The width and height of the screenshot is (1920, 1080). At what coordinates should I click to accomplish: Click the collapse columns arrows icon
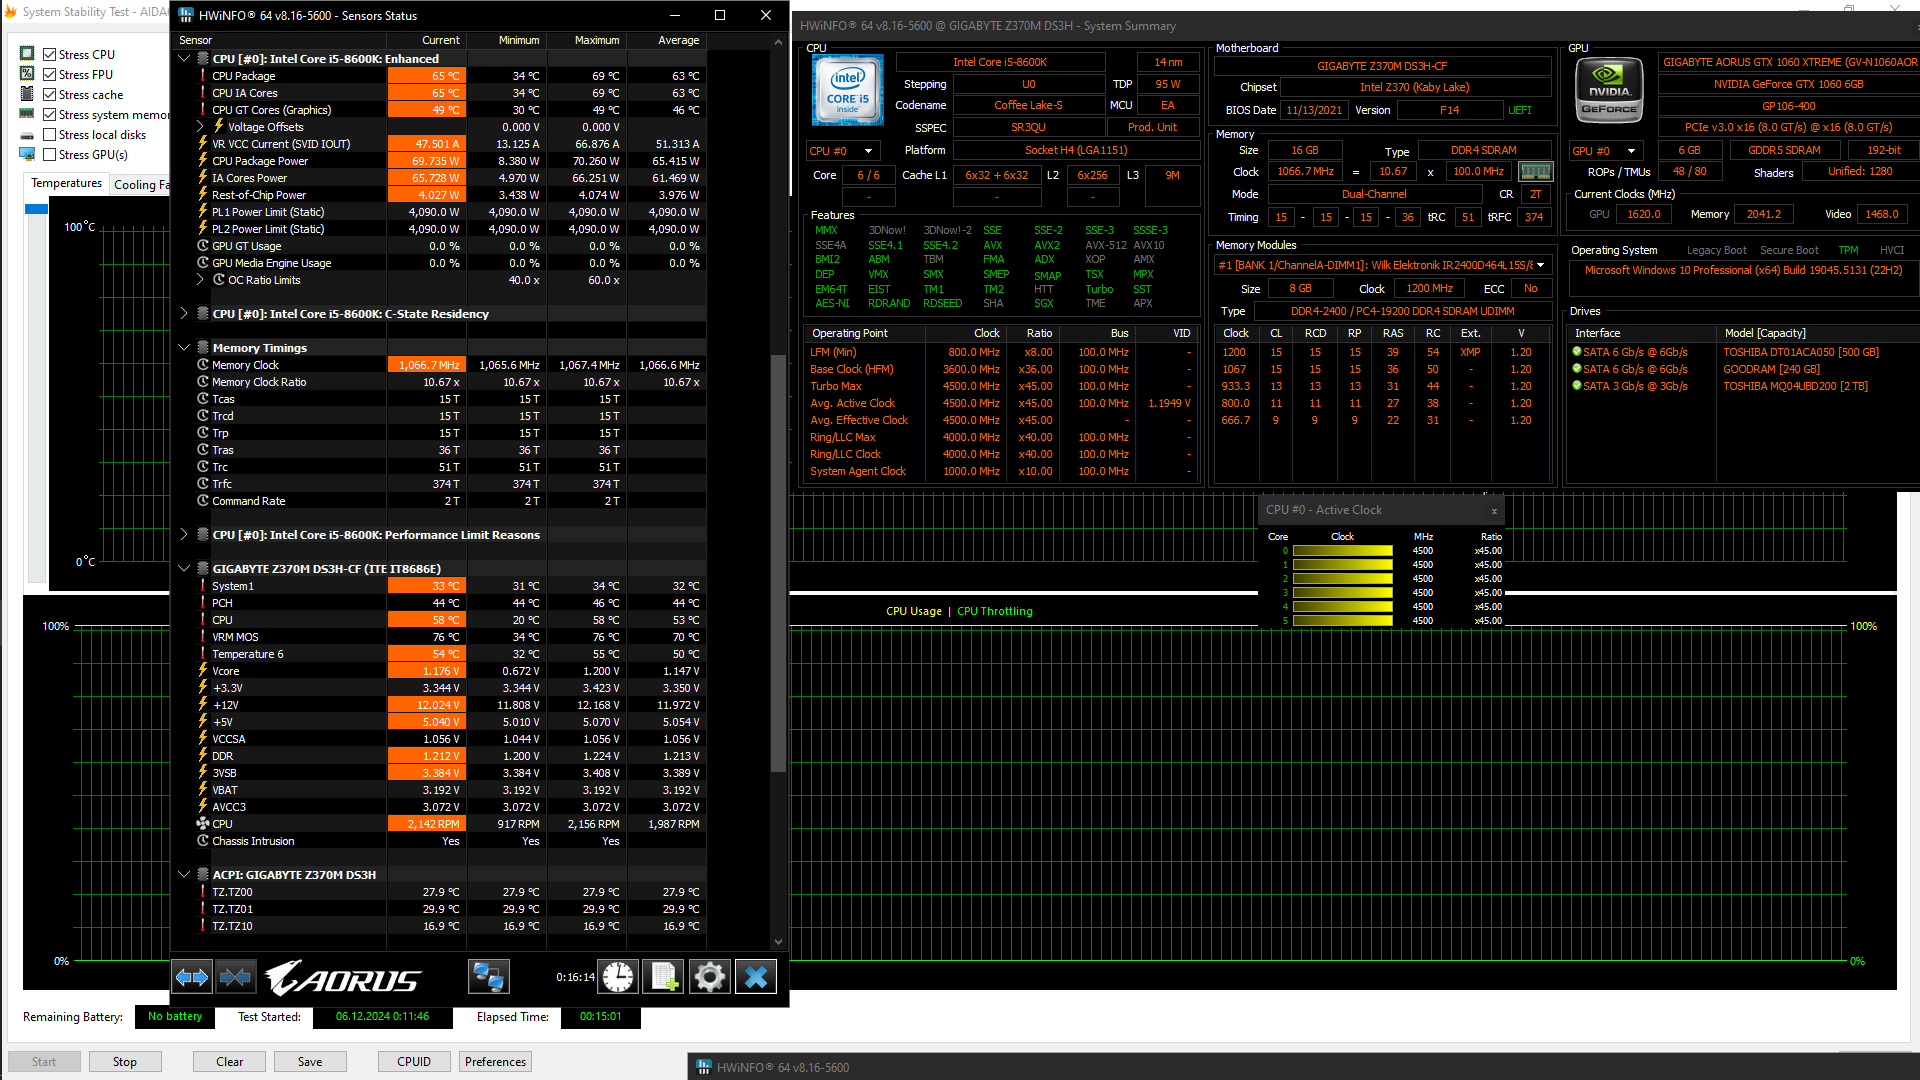coord(236,977)
